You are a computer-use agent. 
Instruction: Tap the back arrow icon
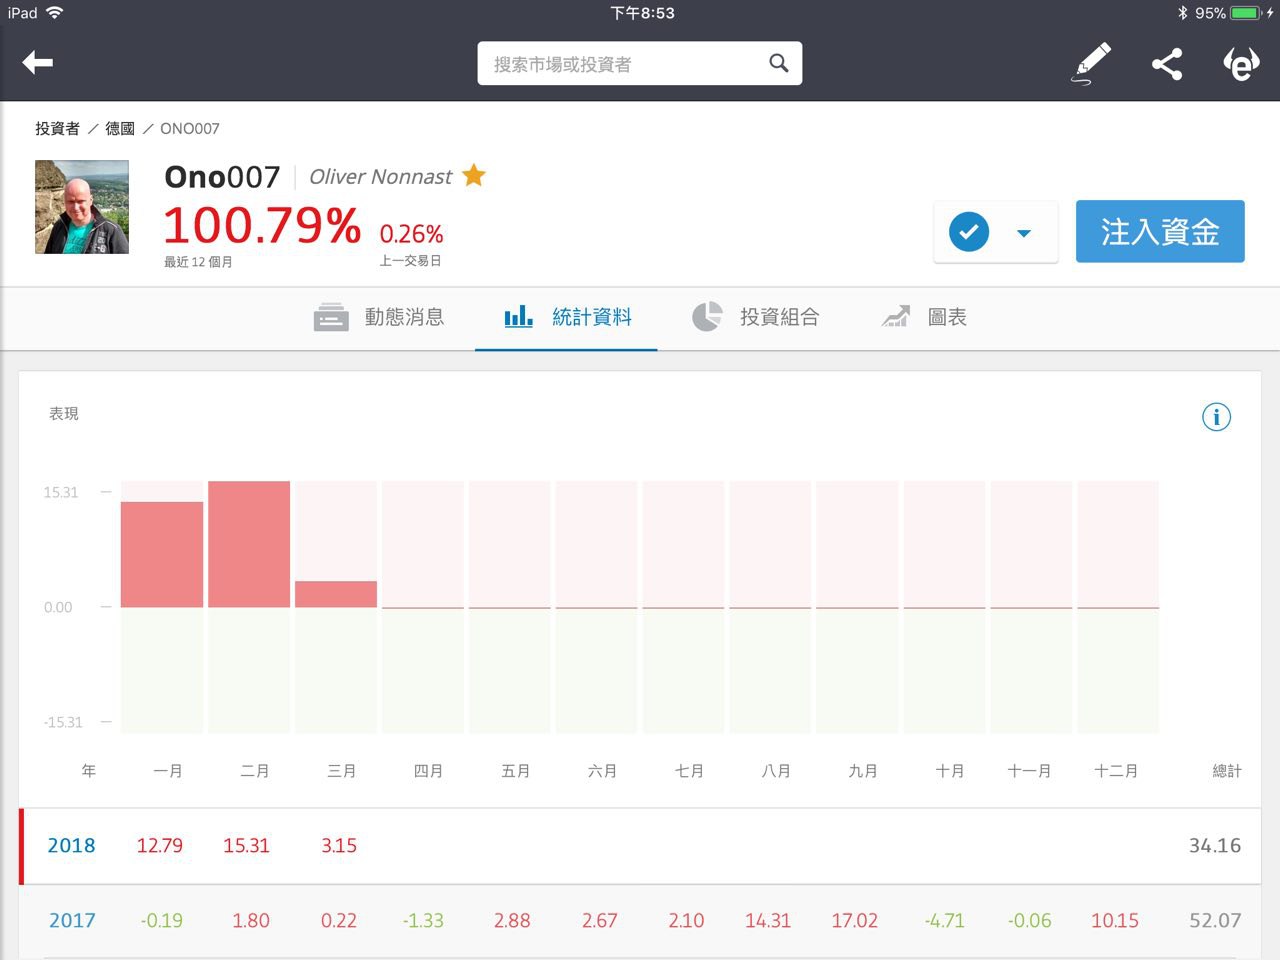38,63
